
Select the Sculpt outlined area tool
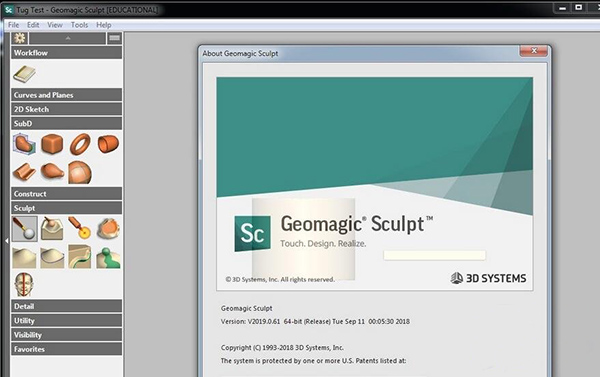coord(52,257)
